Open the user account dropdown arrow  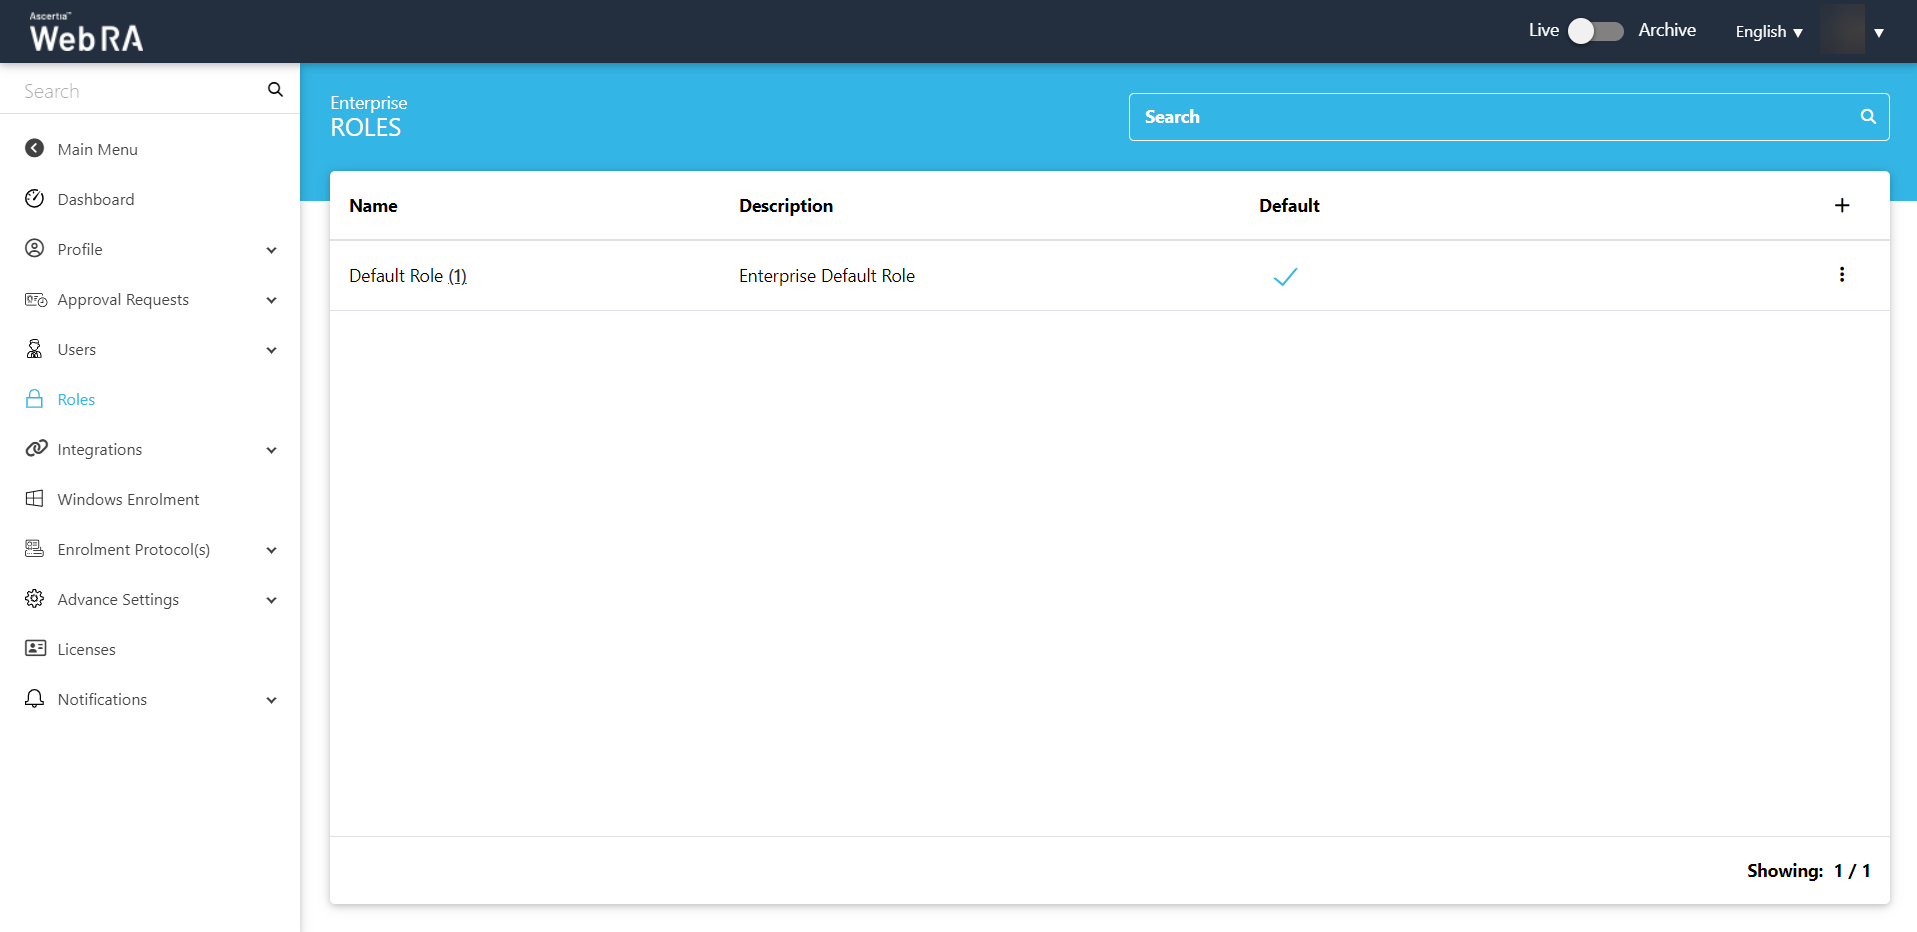click(1879, 33)
